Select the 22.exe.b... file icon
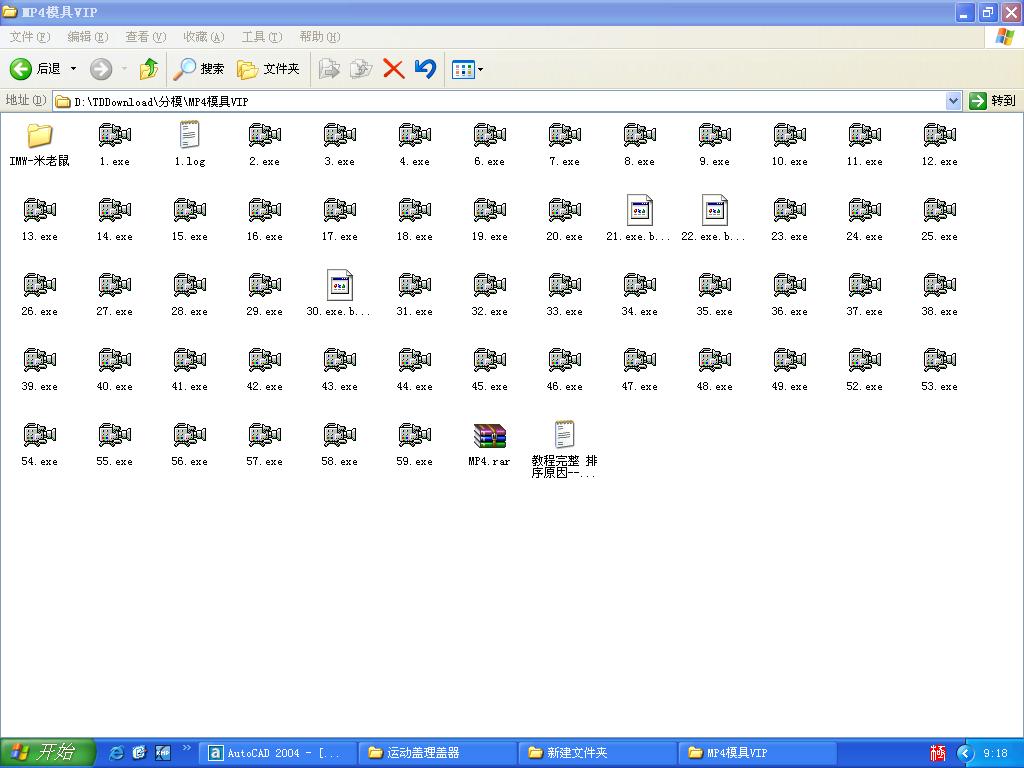The width and height of the screenshot is (1024, 768). coord(714,210)
